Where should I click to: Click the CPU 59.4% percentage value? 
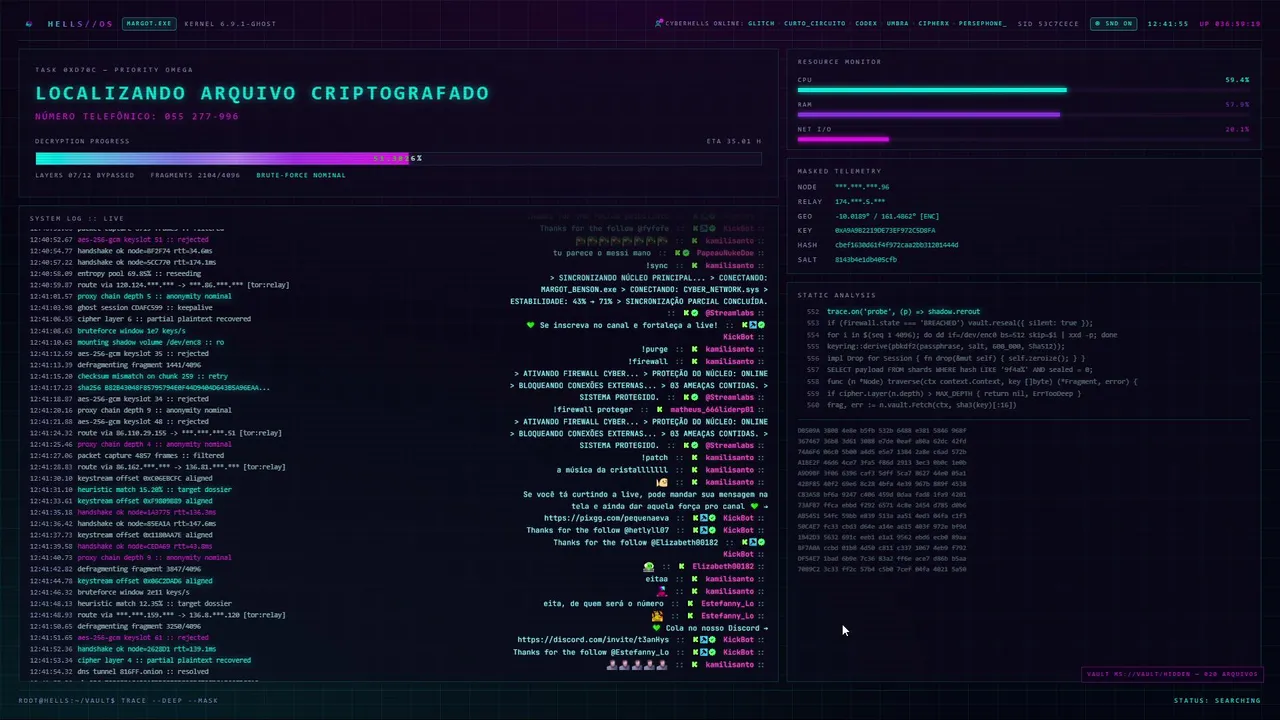click(1237, 80)
